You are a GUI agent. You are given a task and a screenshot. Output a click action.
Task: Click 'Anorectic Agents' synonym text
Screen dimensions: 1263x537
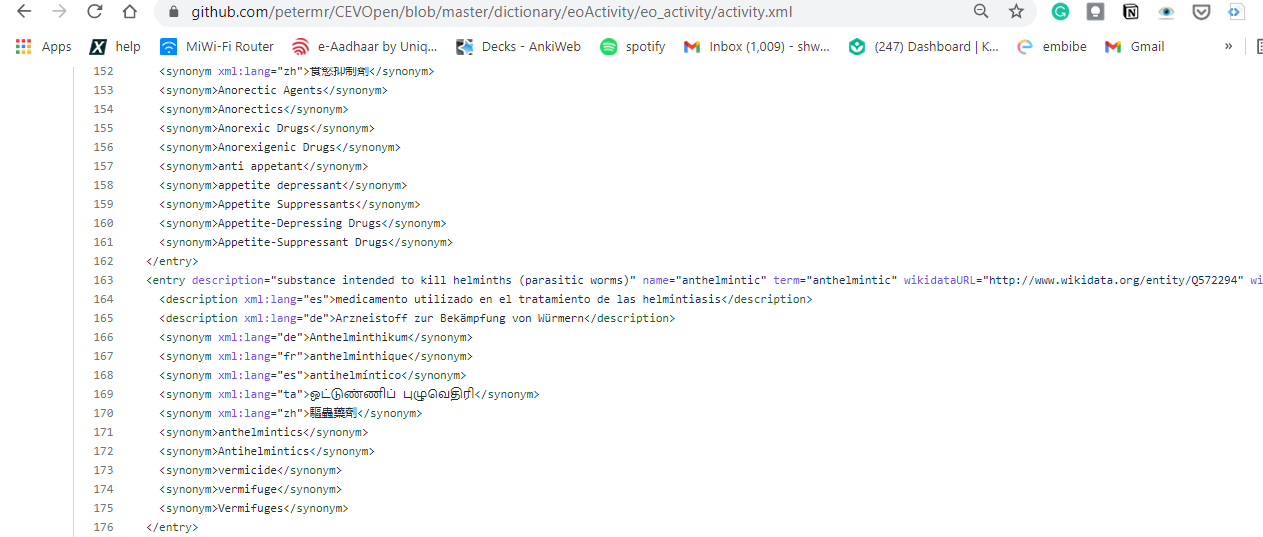pos(270,91)
